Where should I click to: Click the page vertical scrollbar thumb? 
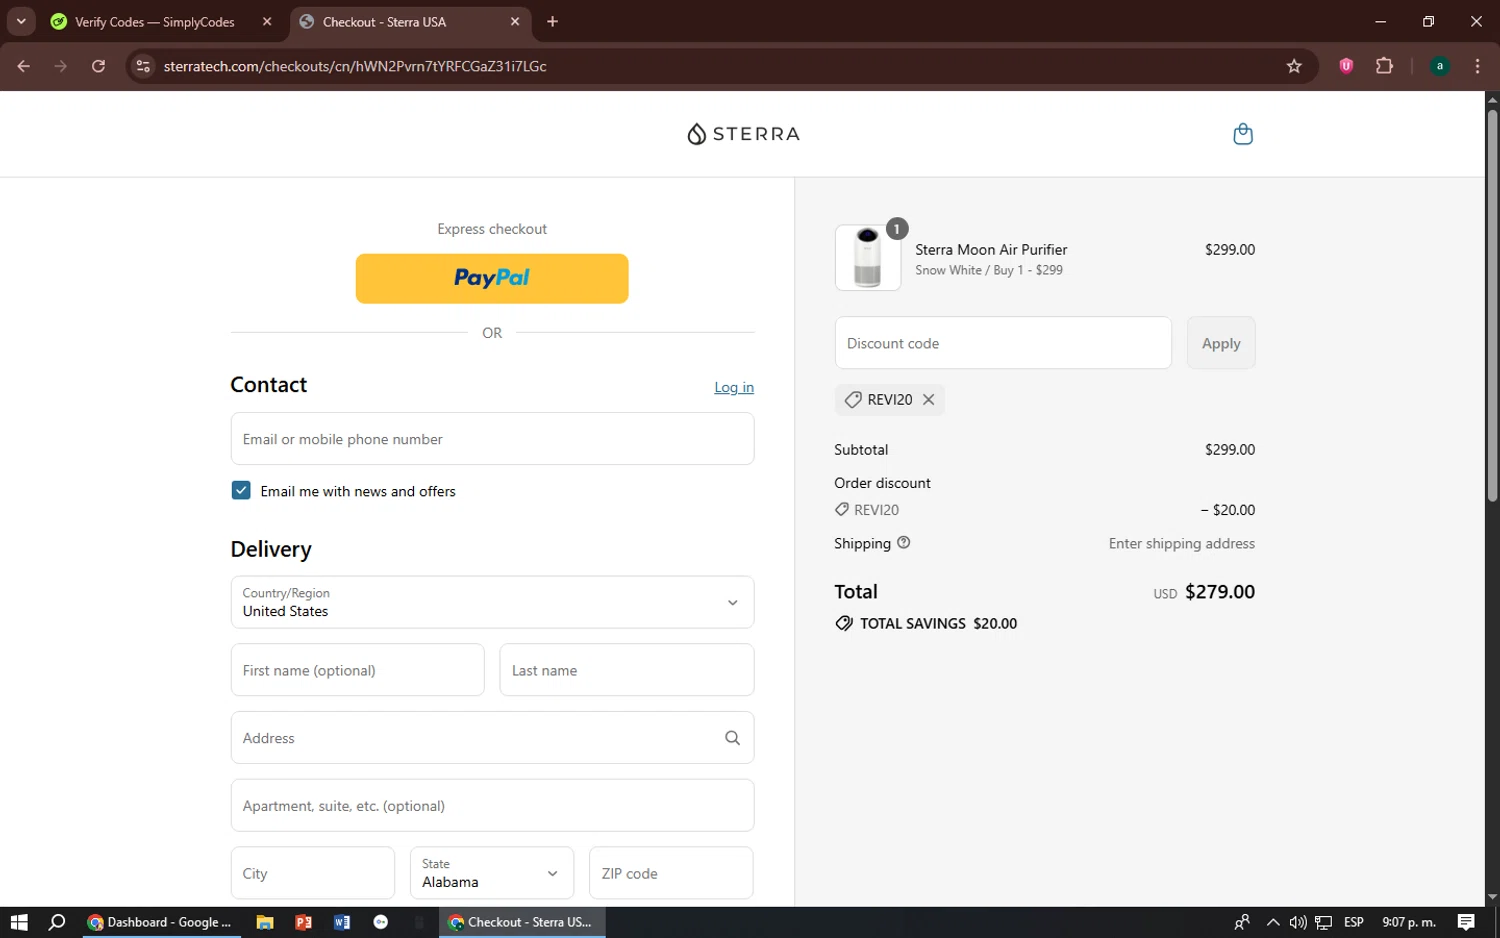click(1492, 305)
